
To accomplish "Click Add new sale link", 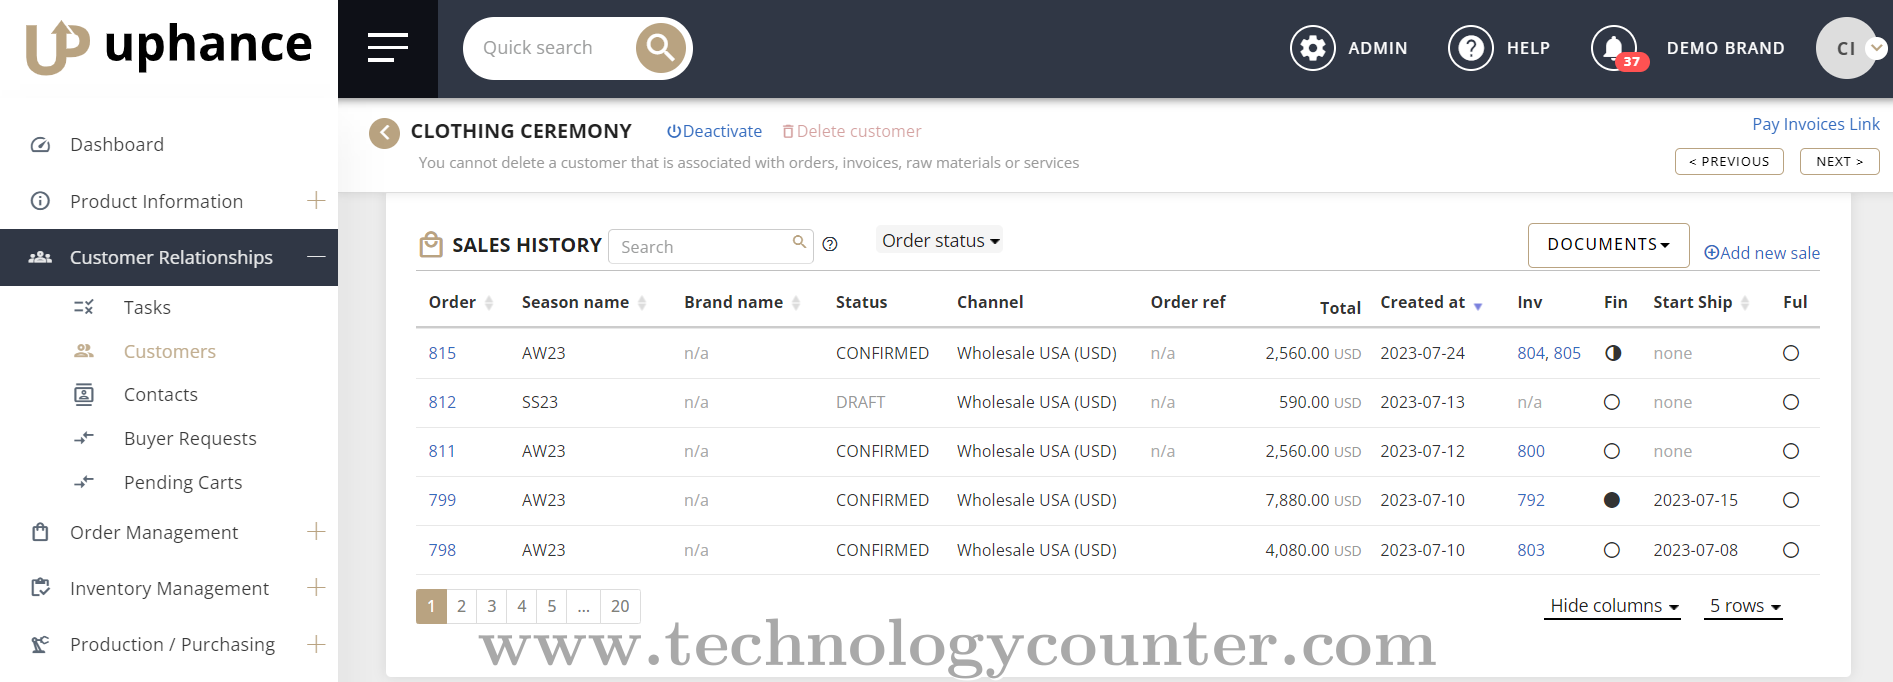I will point(1762,253).
